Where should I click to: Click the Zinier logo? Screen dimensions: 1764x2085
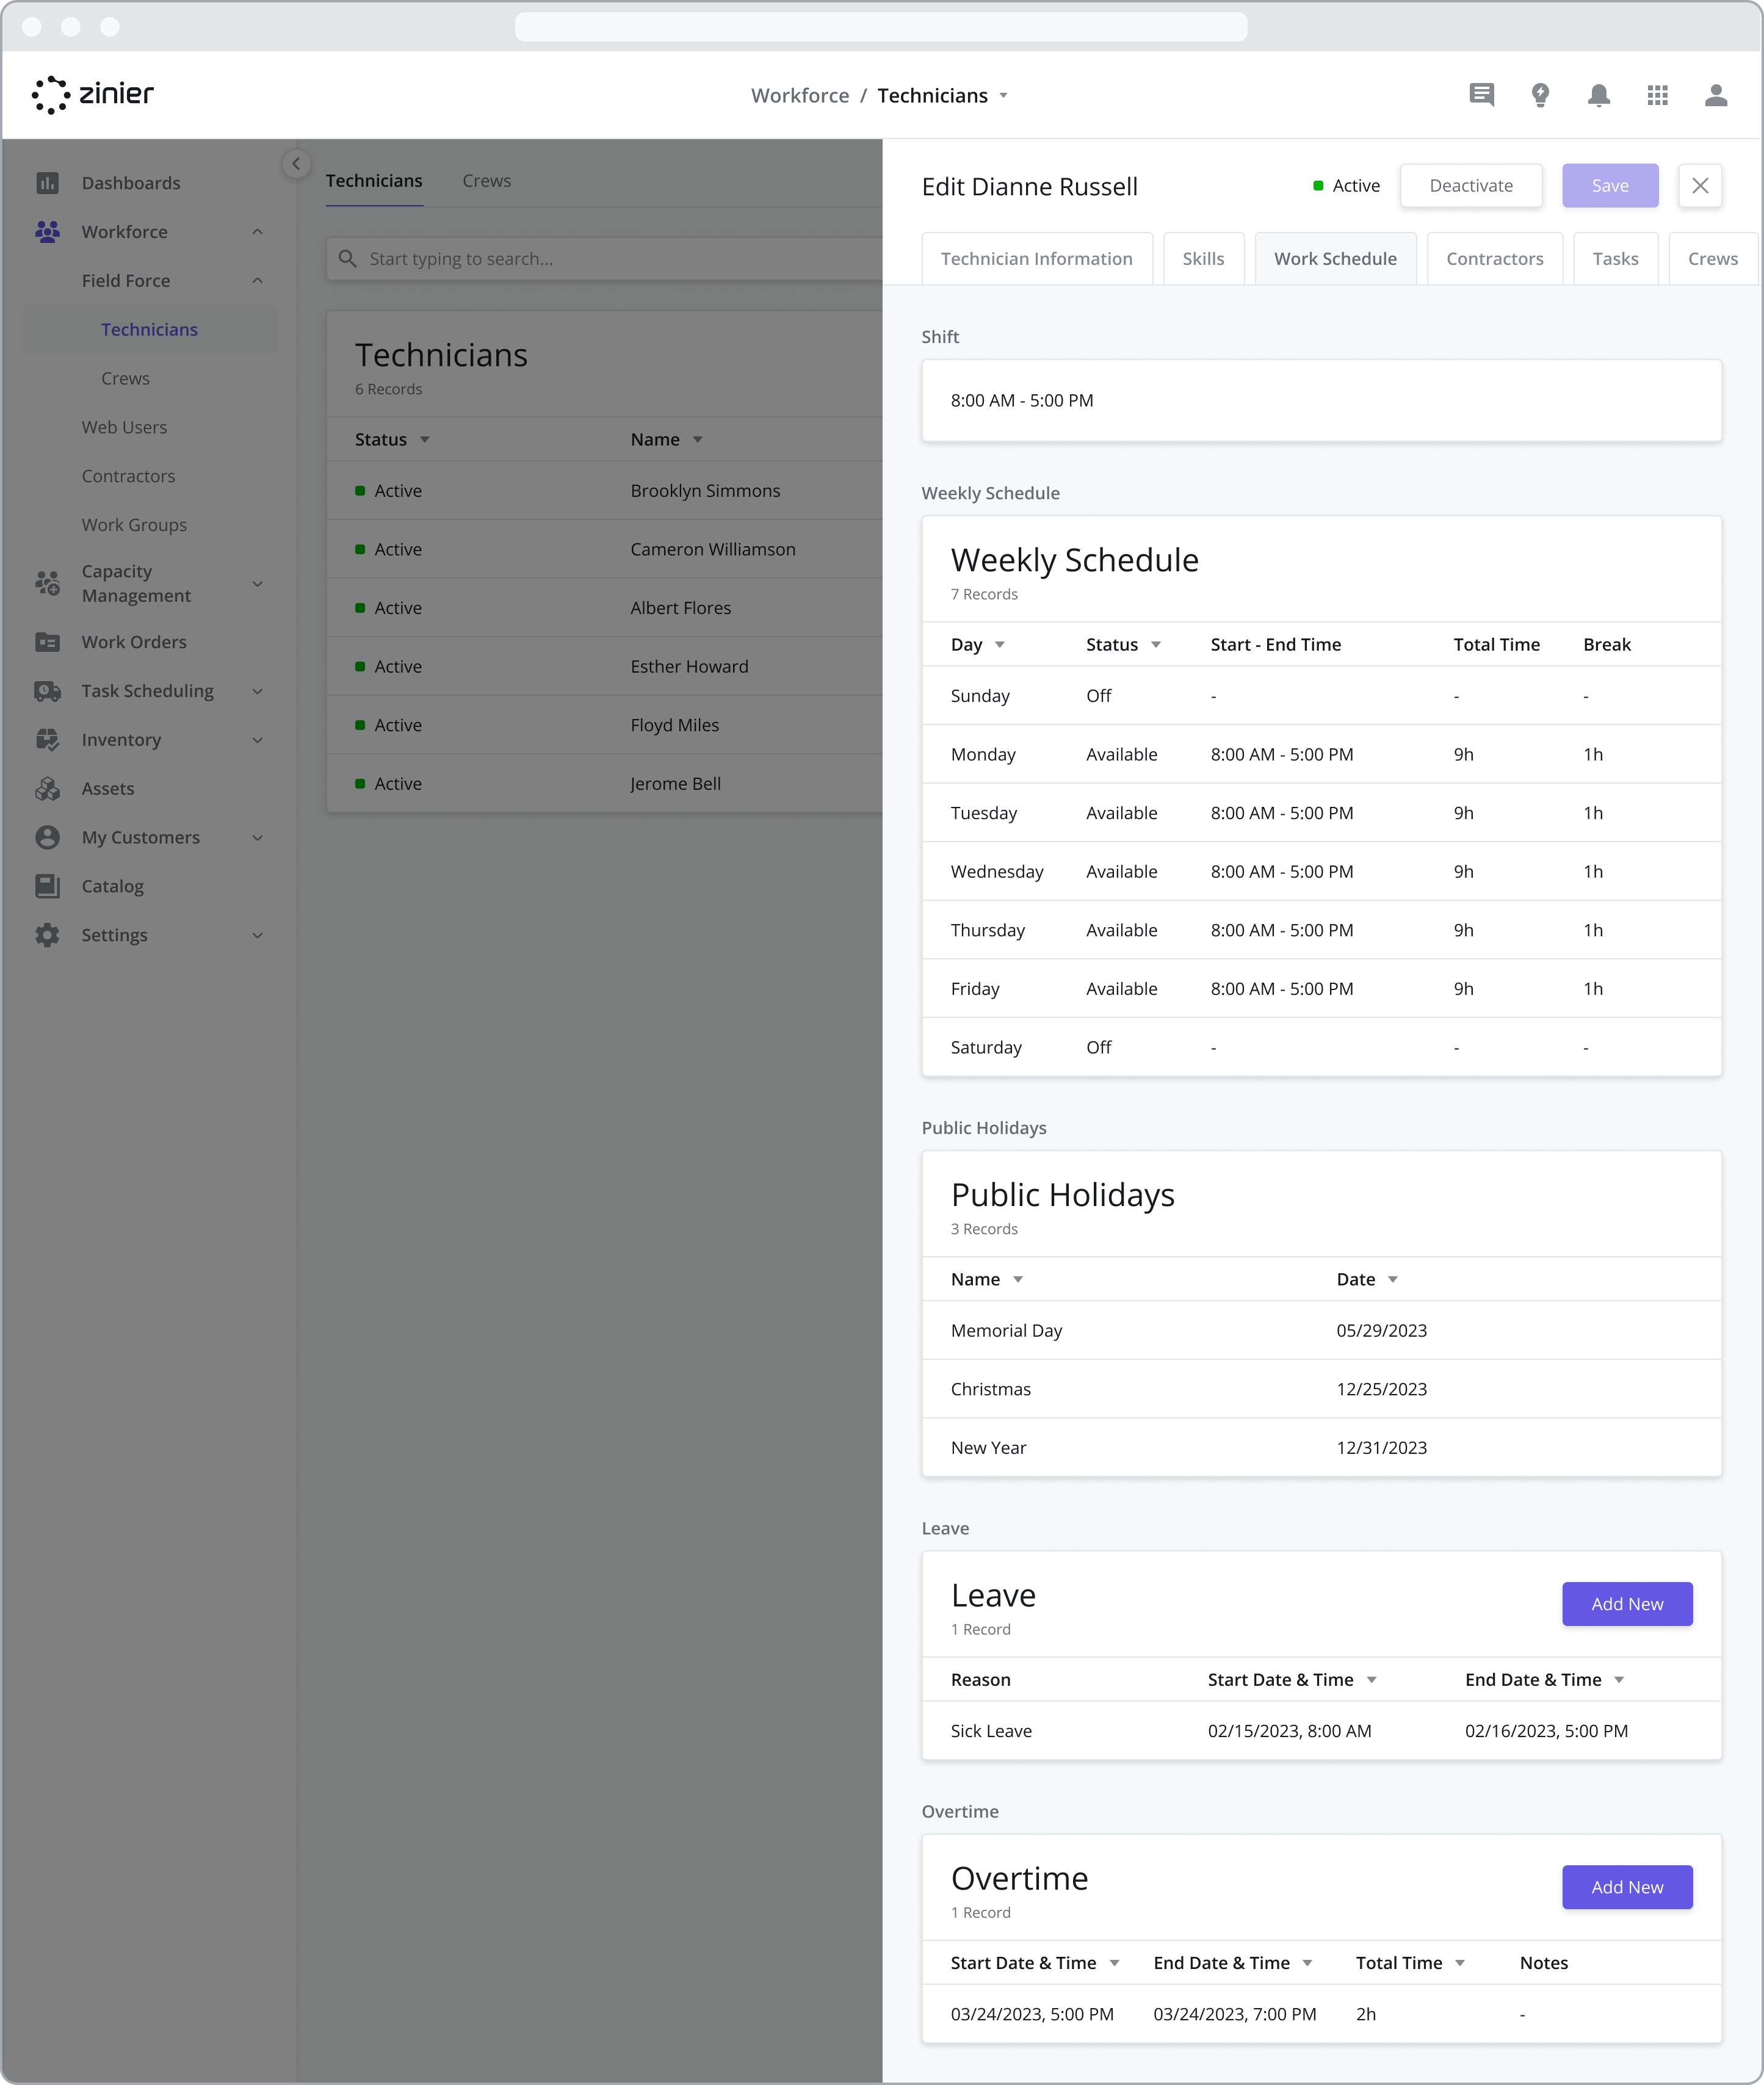(x=93, y=95)
